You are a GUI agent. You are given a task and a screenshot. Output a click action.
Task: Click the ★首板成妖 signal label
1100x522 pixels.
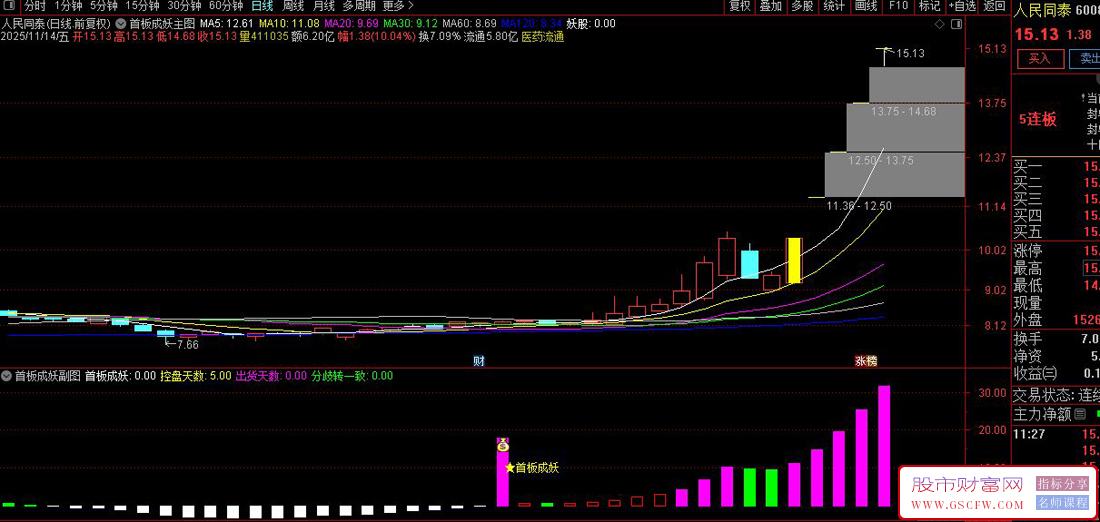coord(532,468)
